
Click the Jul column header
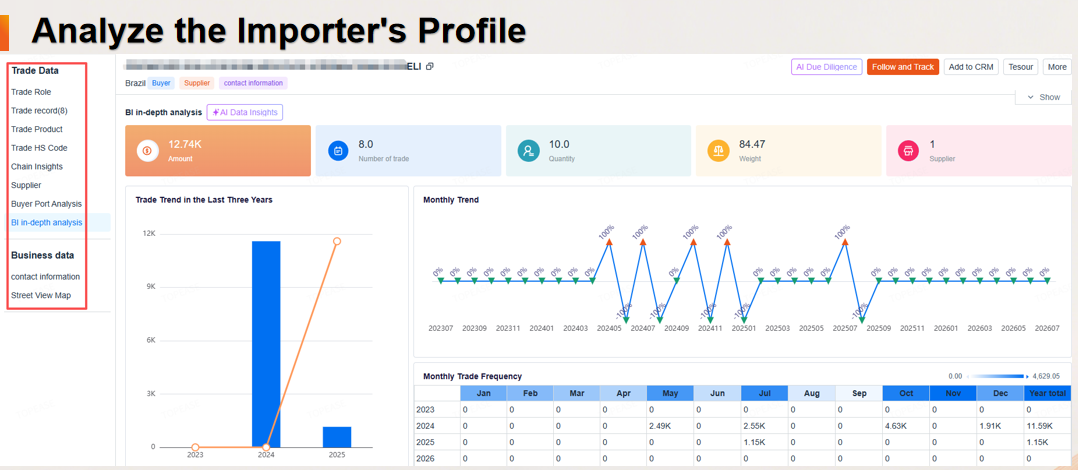tap(764, 394)
